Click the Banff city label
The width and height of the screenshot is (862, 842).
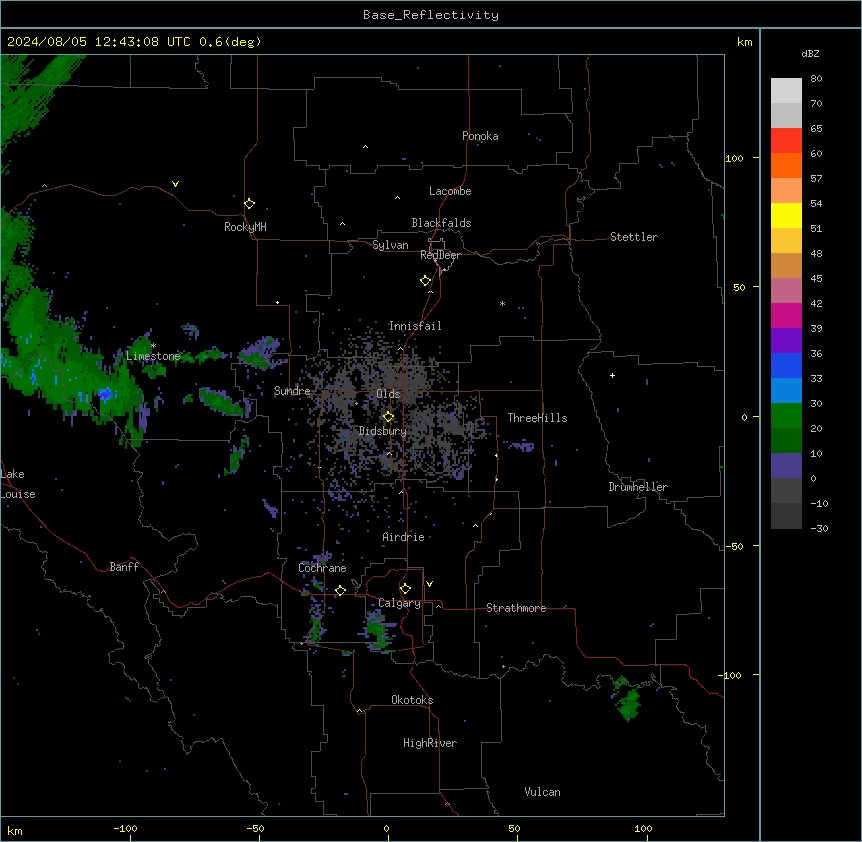click(x=124, y=567)
